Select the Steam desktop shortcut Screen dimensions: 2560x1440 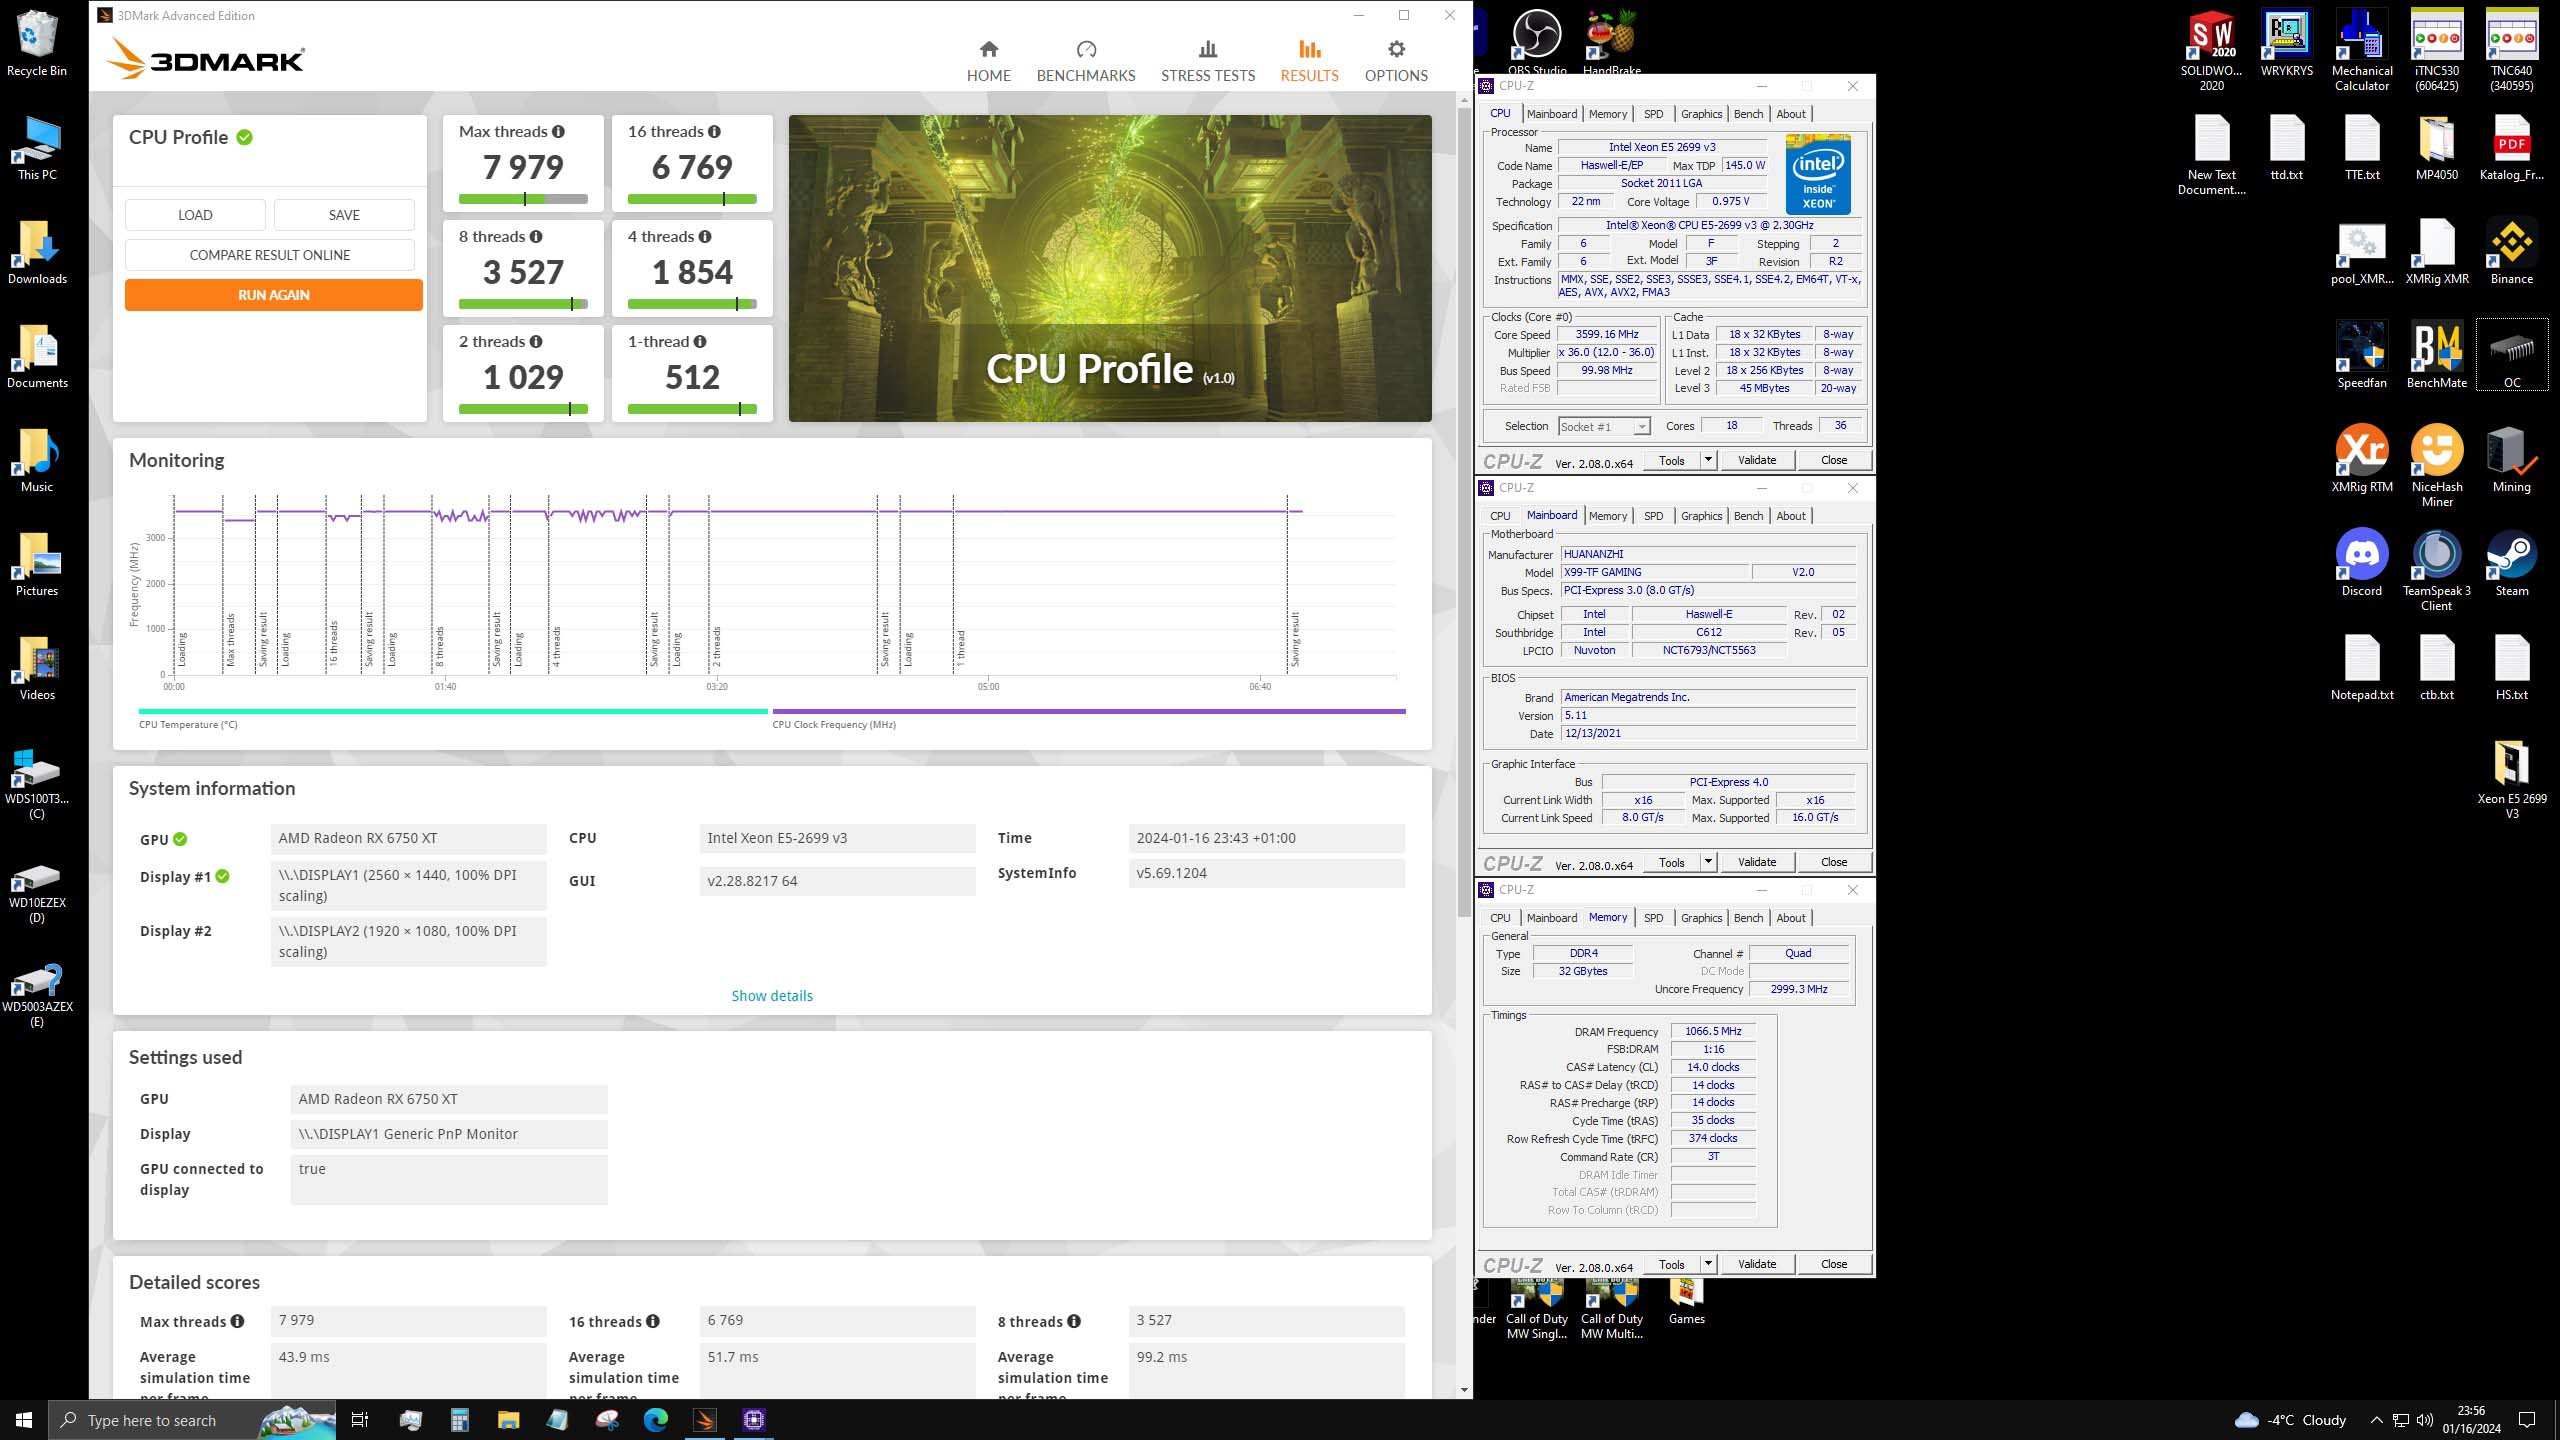click(2512, 563)
